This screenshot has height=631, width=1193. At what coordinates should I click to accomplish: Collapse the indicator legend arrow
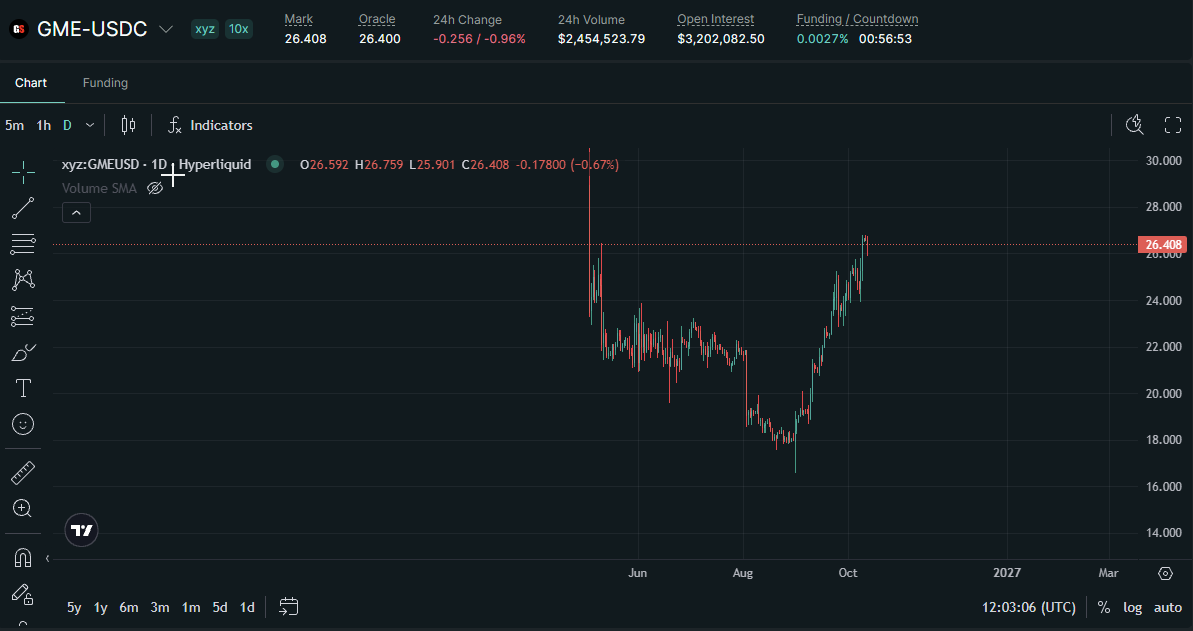pos(76,213)
